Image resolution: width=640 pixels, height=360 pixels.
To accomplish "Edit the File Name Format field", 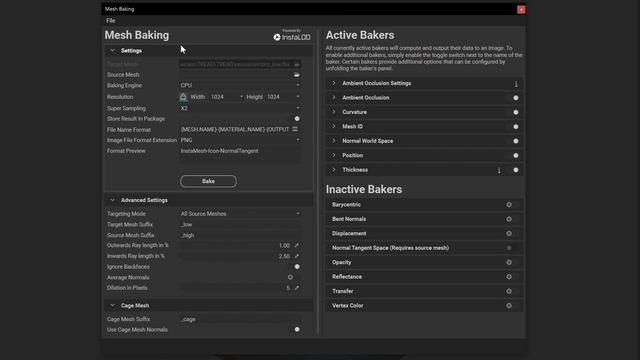I will 235,129.
